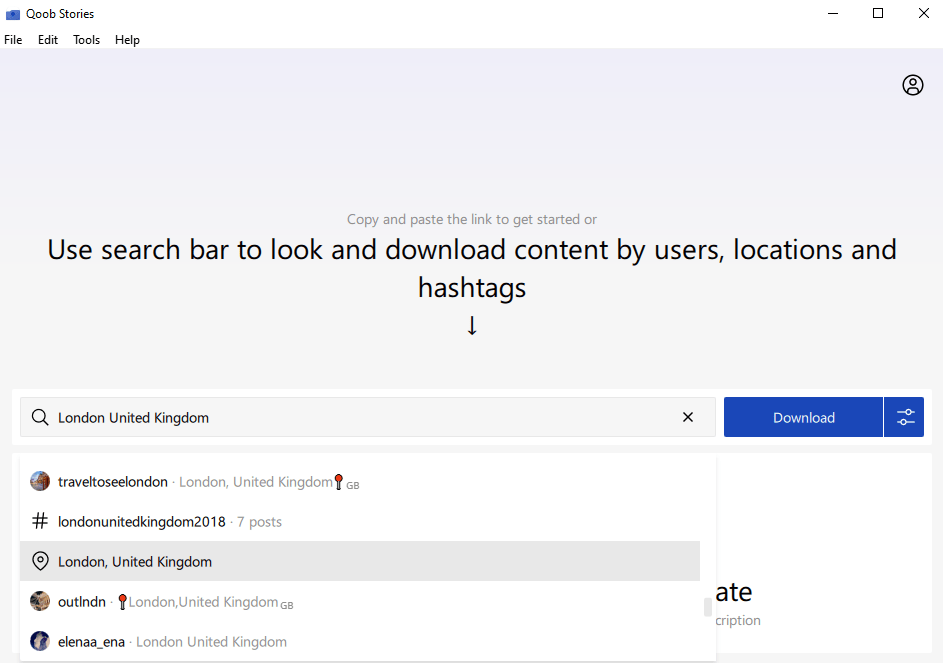This screenshot has height=663, width=943.
Task: Minimize the Qoob Stories window
Action: (x=833, y=13)
